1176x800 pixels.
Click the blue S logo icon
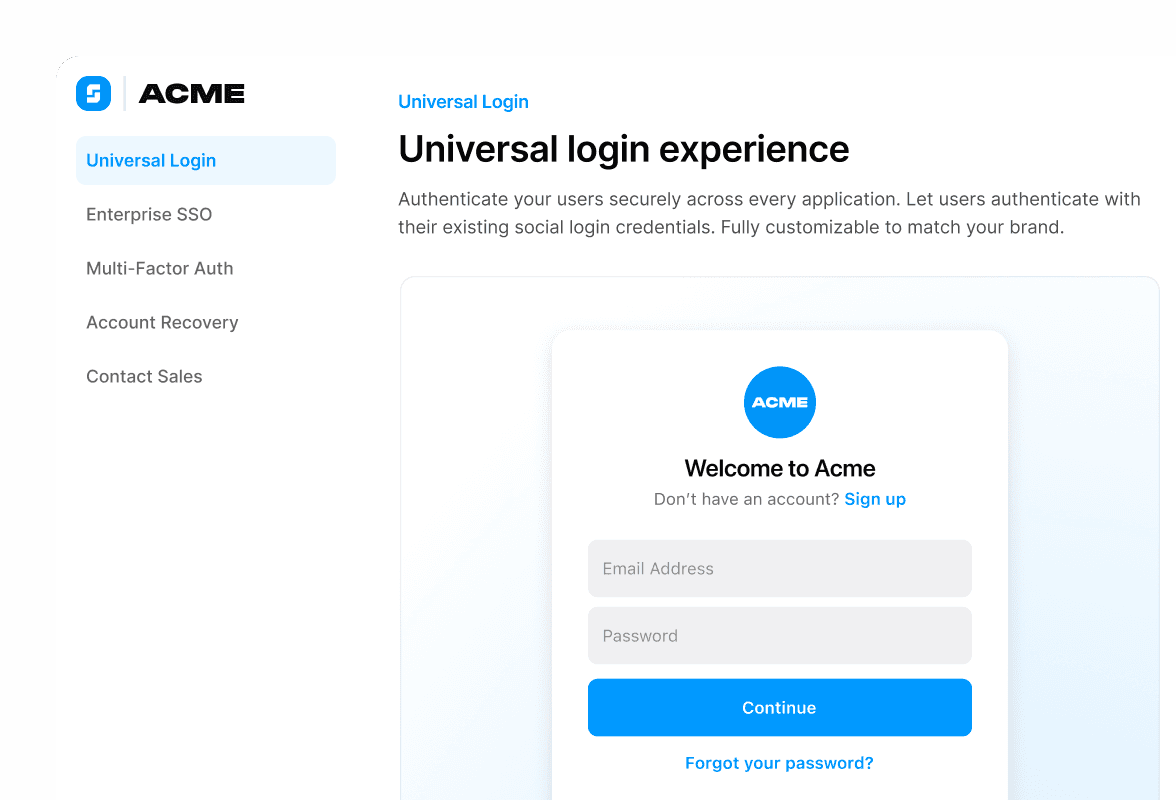tap(93, 93)
